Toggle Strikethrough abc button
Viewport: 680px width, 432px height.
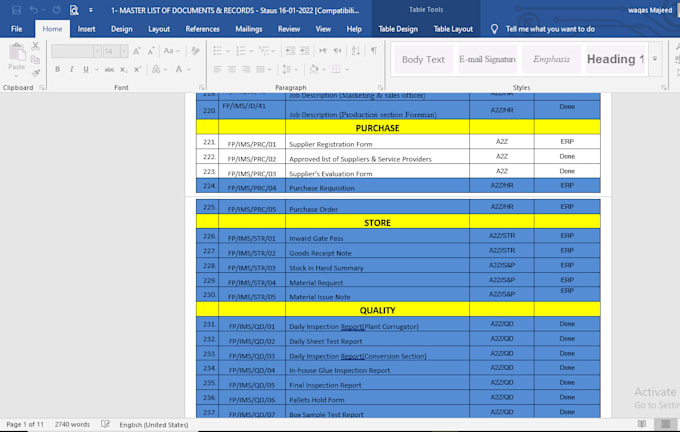click(109, 69)
